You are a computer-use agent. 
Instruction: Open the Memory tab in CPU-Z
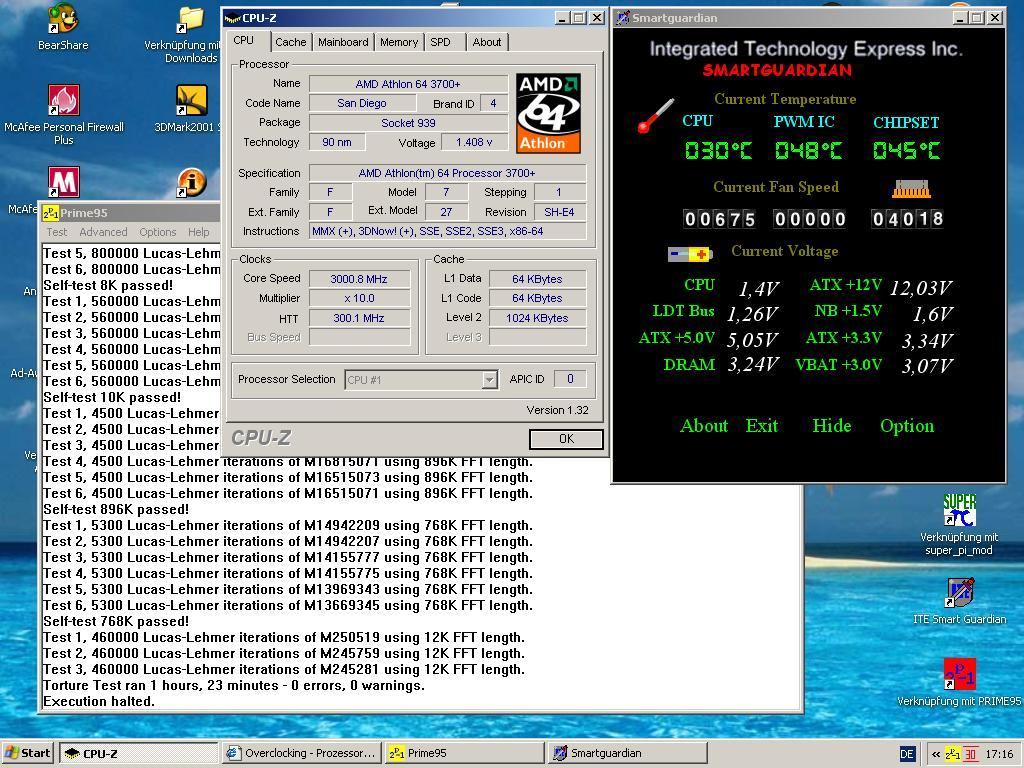pos(398,42)
